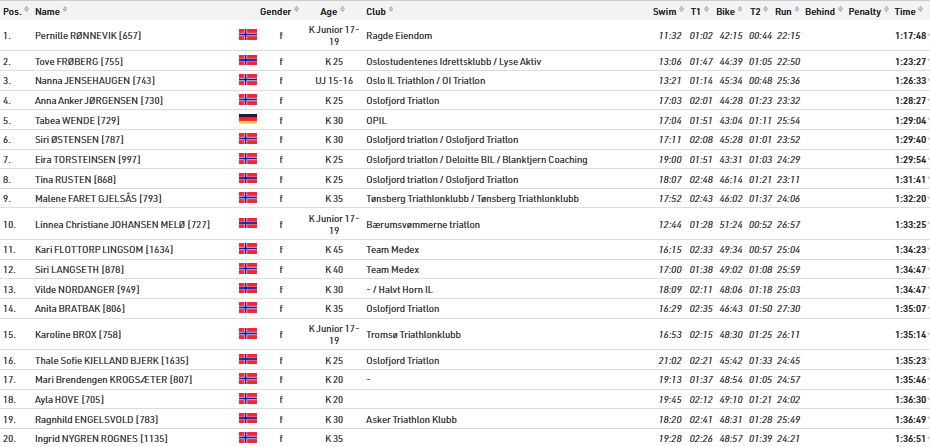Sort by Bike split time header

[x=725, y=12]
